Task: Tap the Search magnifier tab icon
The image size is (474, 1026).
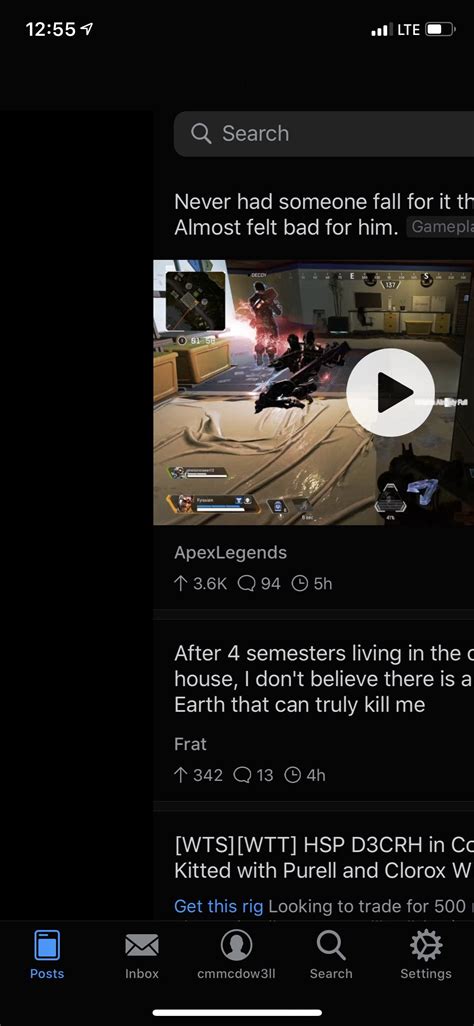Action: pos(331,946)
